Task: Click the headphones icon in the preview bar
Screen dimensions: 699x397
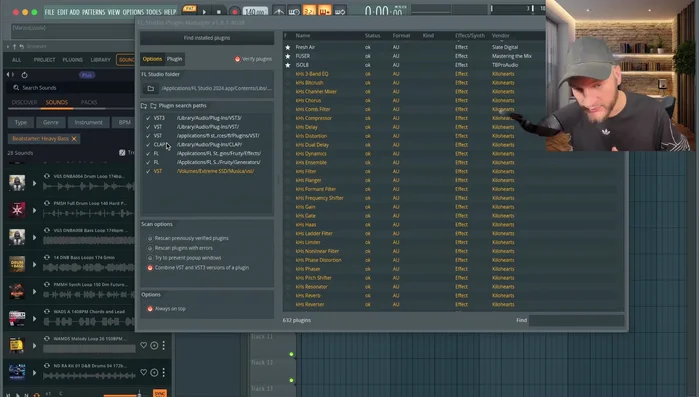Action: pos(37,394)
